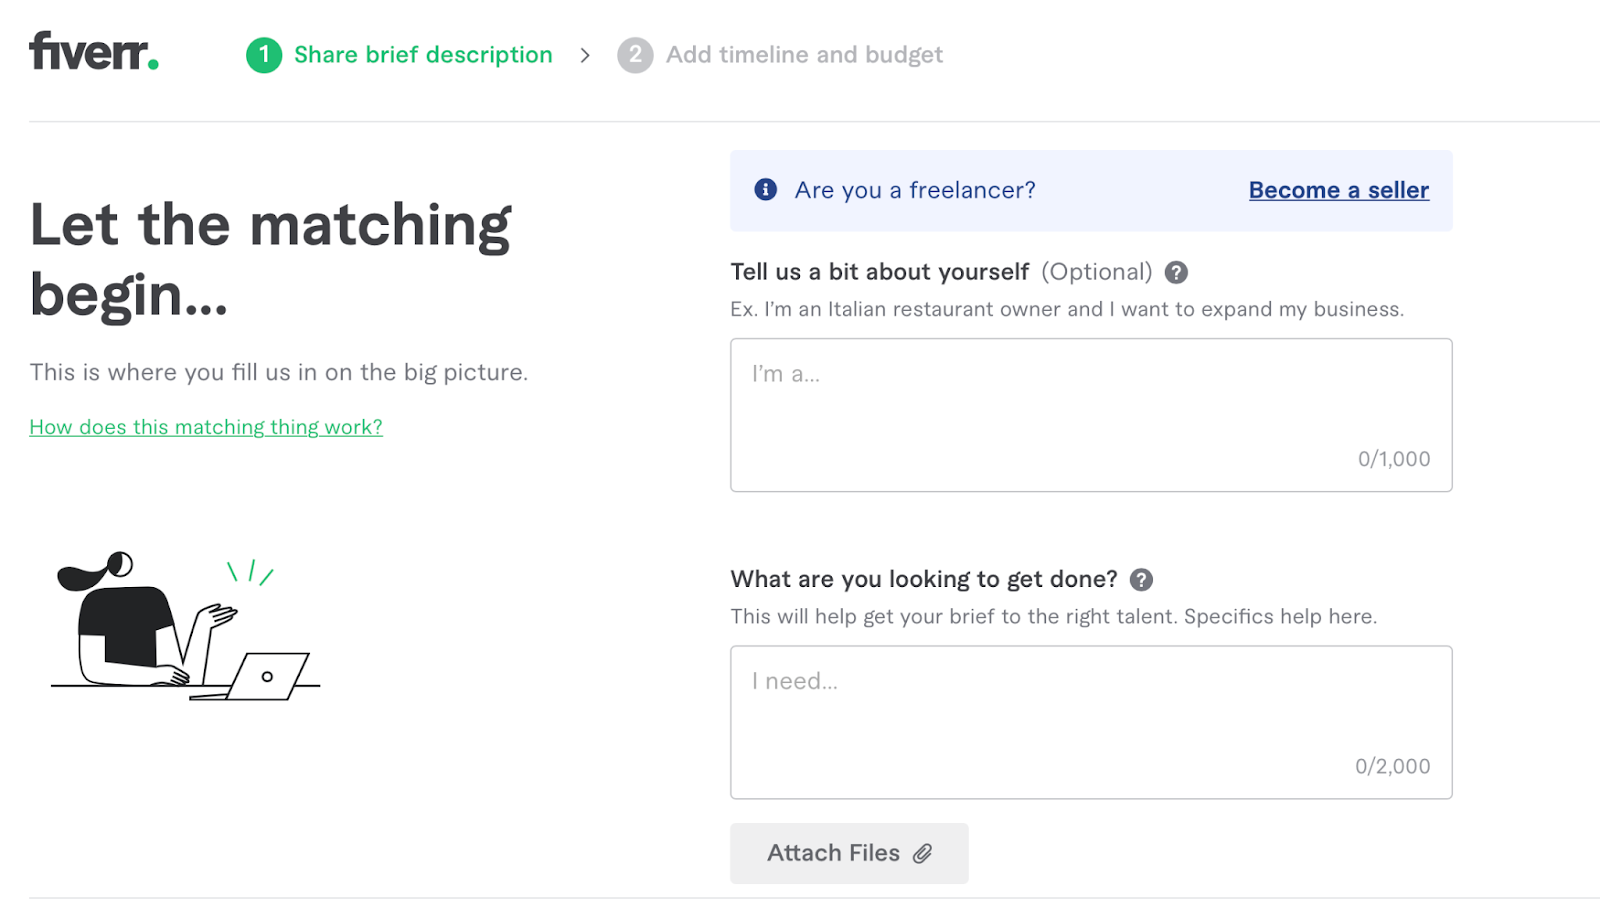Go to the 'Add timeline and budget' step
The width and height of the screenshot is (1600, 902).
coord(804,55)
